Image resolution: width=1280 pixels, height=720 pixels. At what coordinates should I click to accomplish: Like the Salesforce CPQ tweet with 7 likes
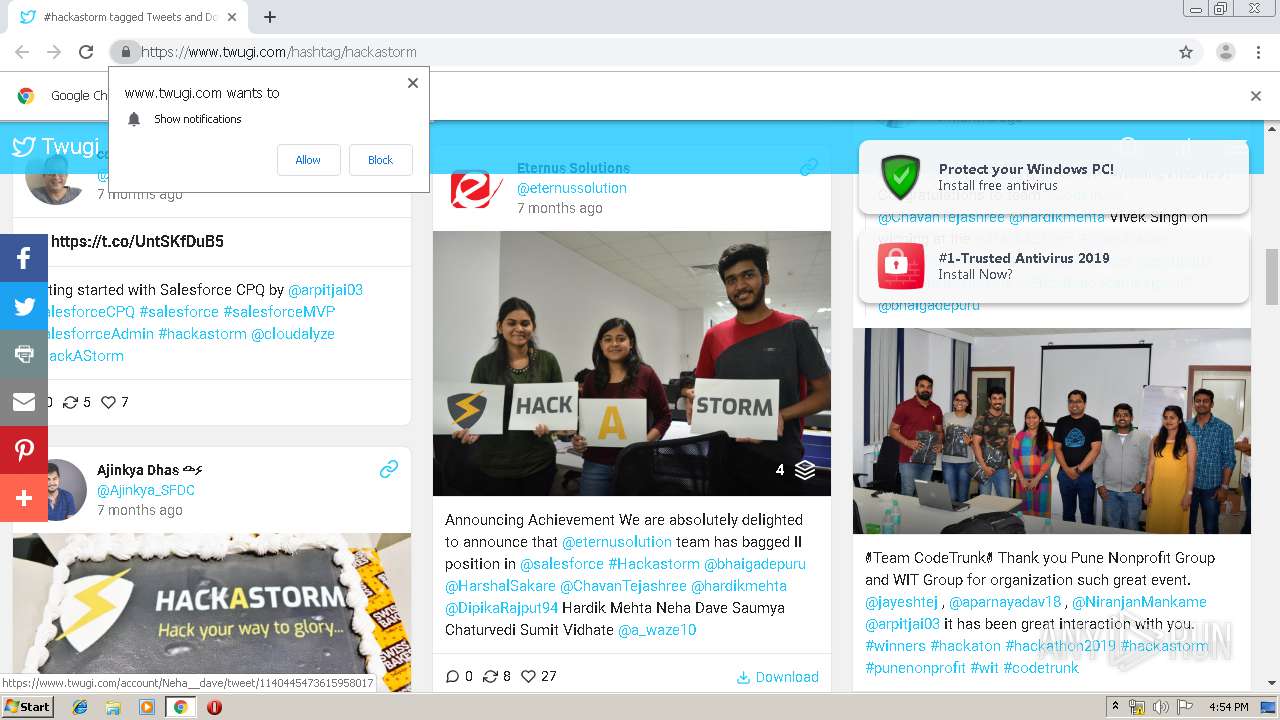[109, 402]
